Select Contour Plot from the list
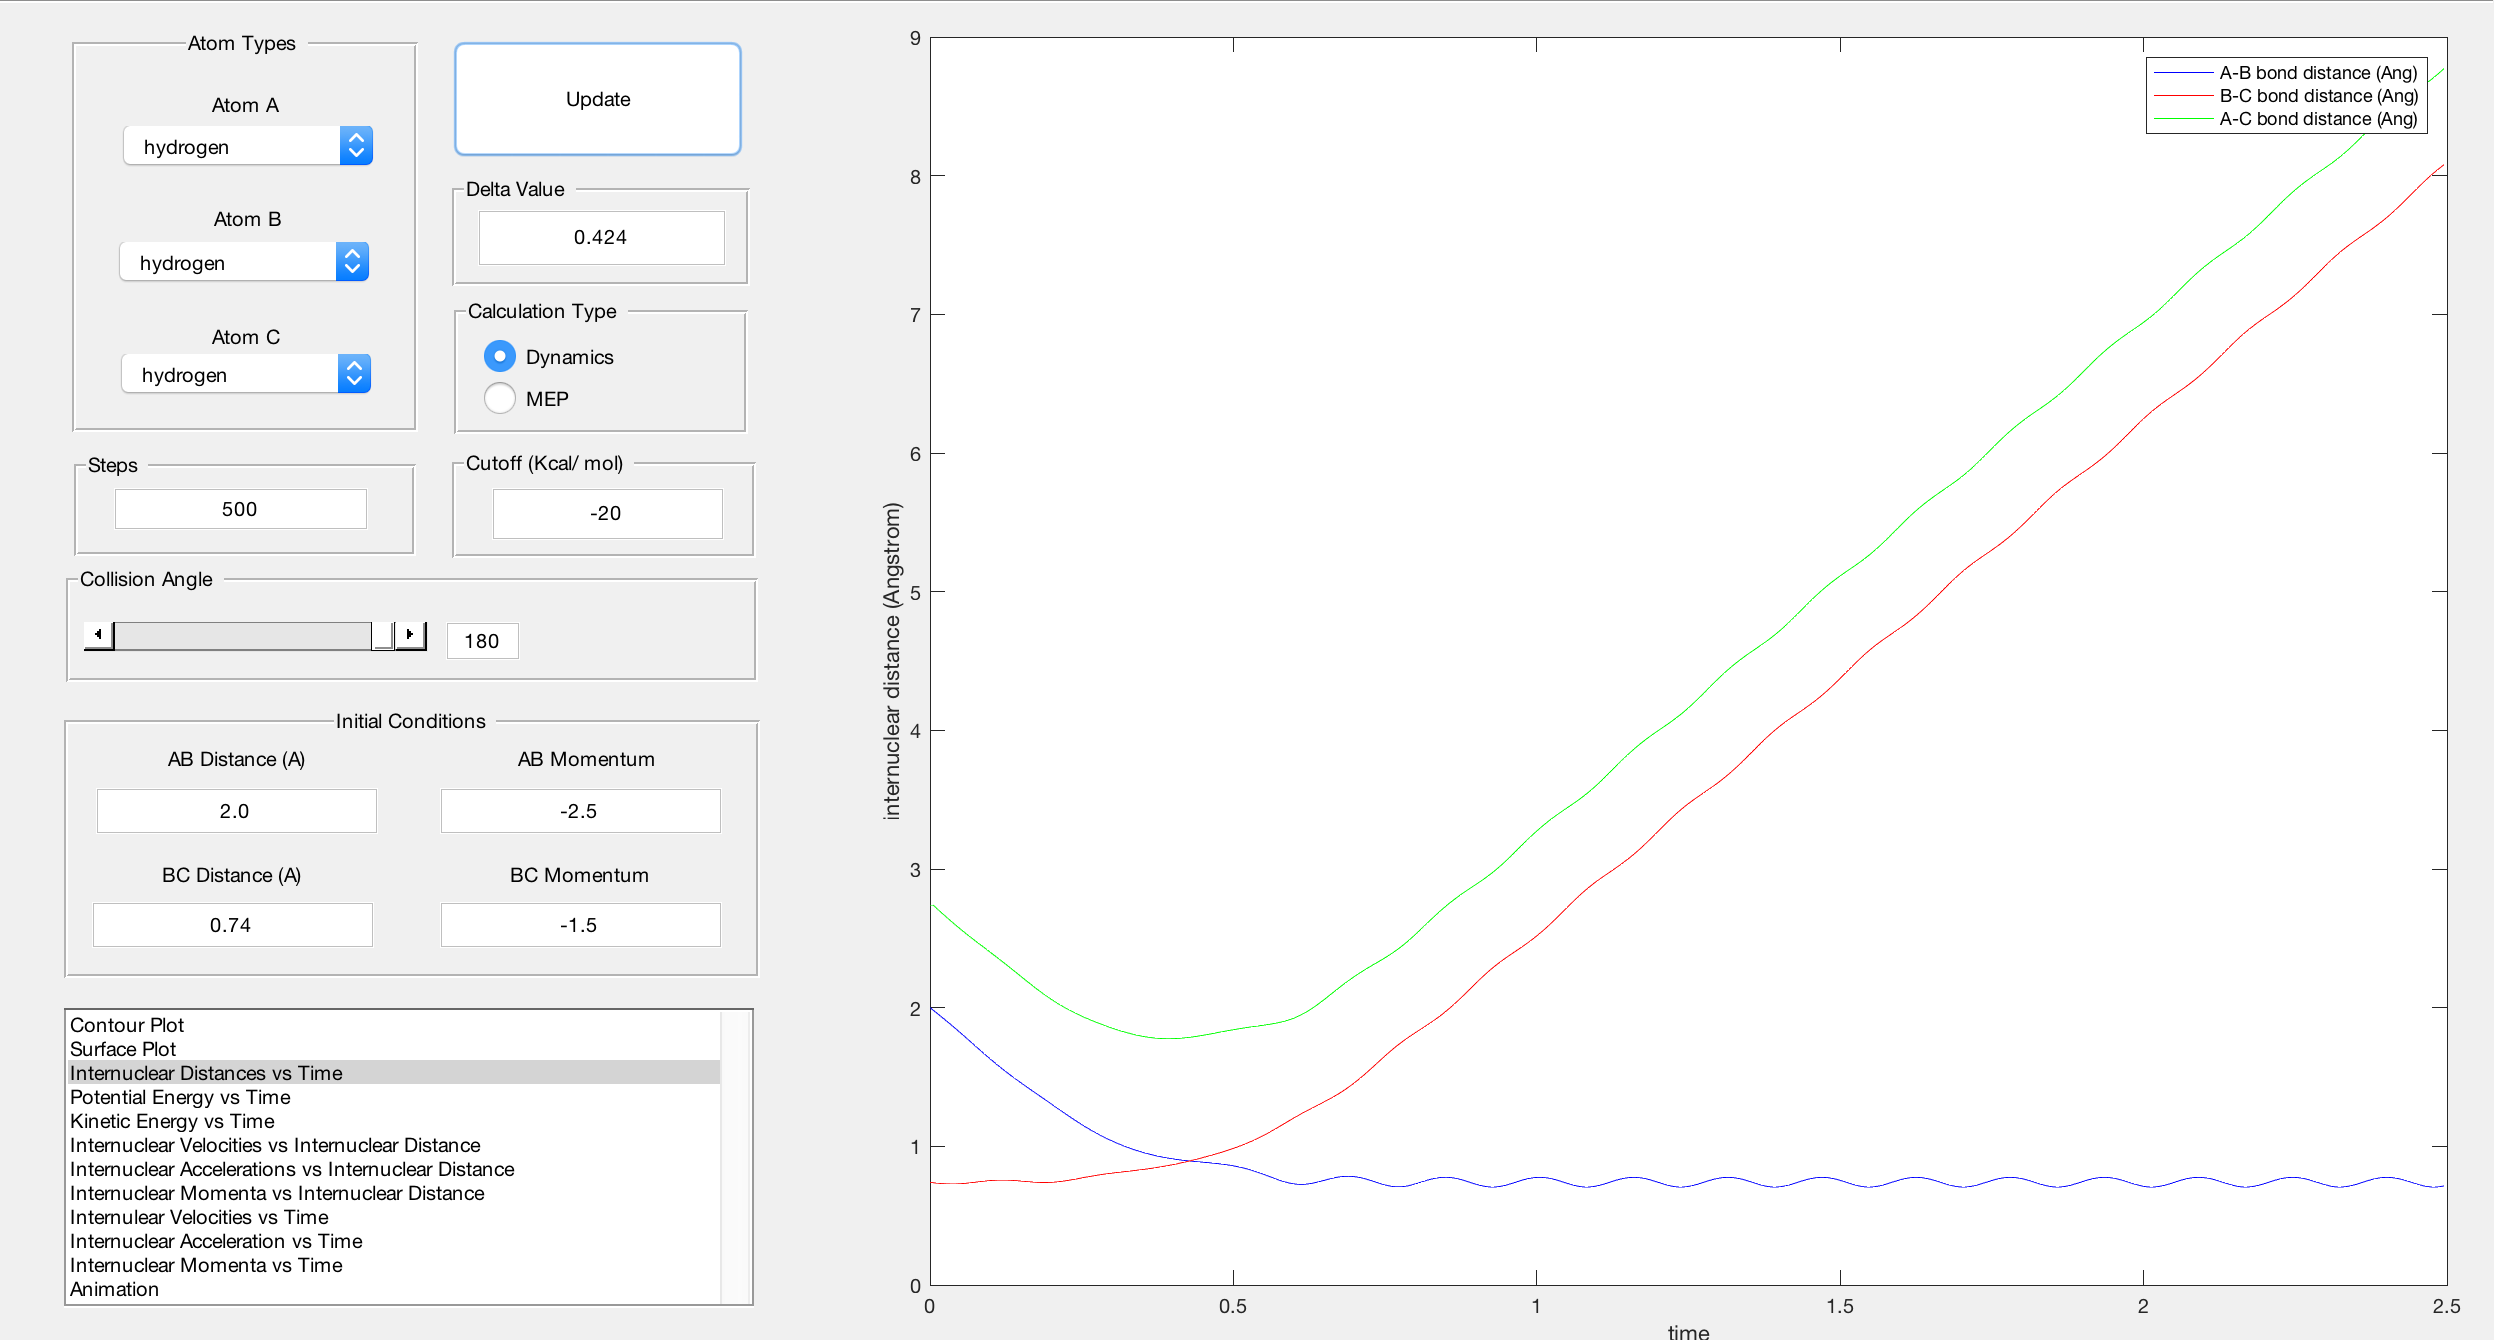This screenshot has width=2494, height=1340. click(127, 1025)
